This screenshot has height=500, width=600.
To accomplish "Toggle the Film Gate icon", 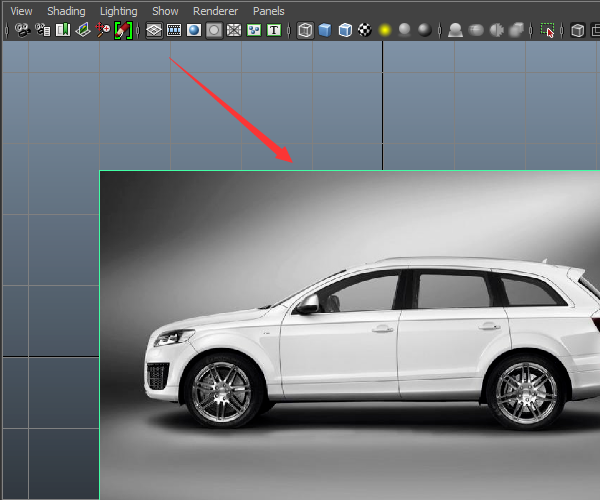I will click(x=174, y=31).
